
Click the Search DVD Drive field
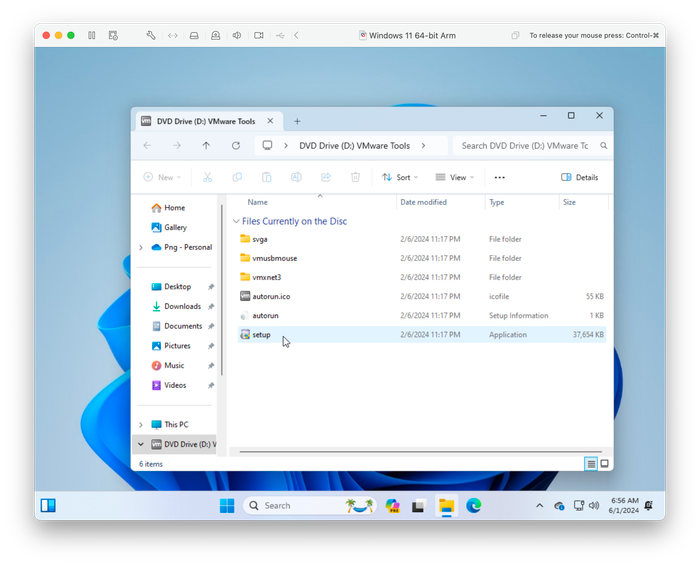(531, 146)
